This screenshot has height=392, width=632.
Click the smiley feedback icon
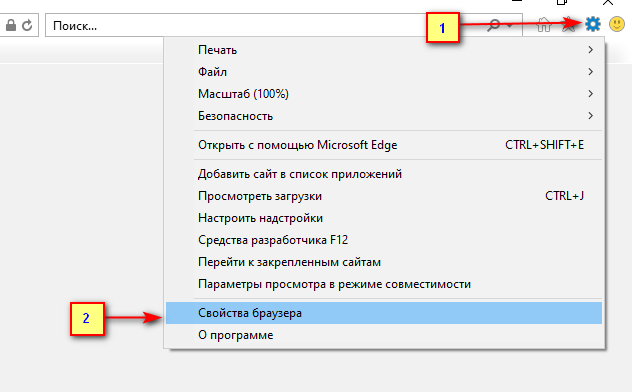pos(617,25)
